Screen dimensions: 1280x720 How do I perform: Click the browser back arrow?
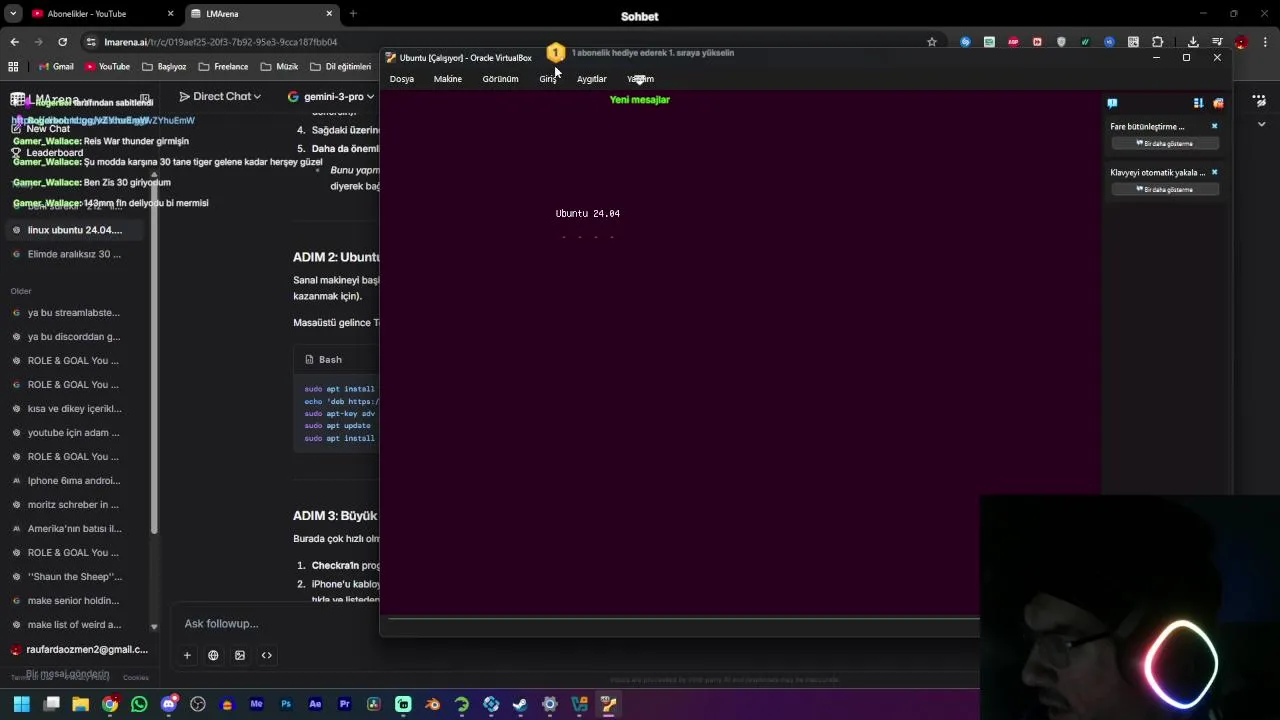(x=14, y=42)
